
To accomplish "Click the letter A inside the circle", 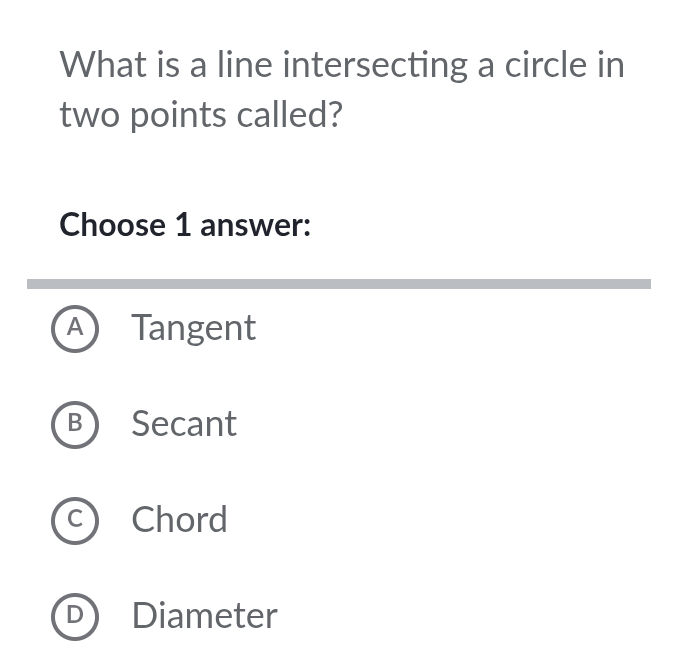I will click(x=74, y=328).
